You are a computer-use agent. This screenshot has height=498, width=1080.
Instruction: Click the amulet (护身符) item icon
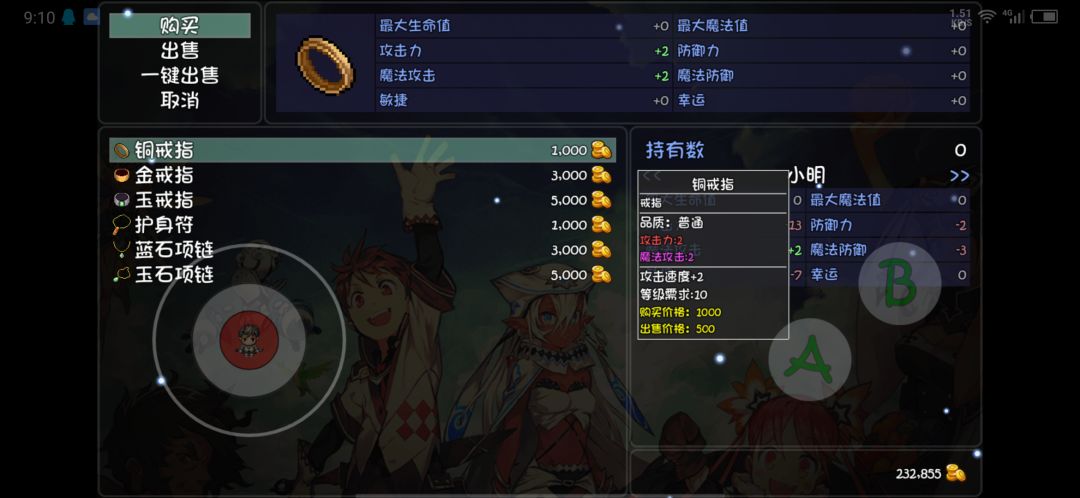pyautogui.click(x=121, y=225)
